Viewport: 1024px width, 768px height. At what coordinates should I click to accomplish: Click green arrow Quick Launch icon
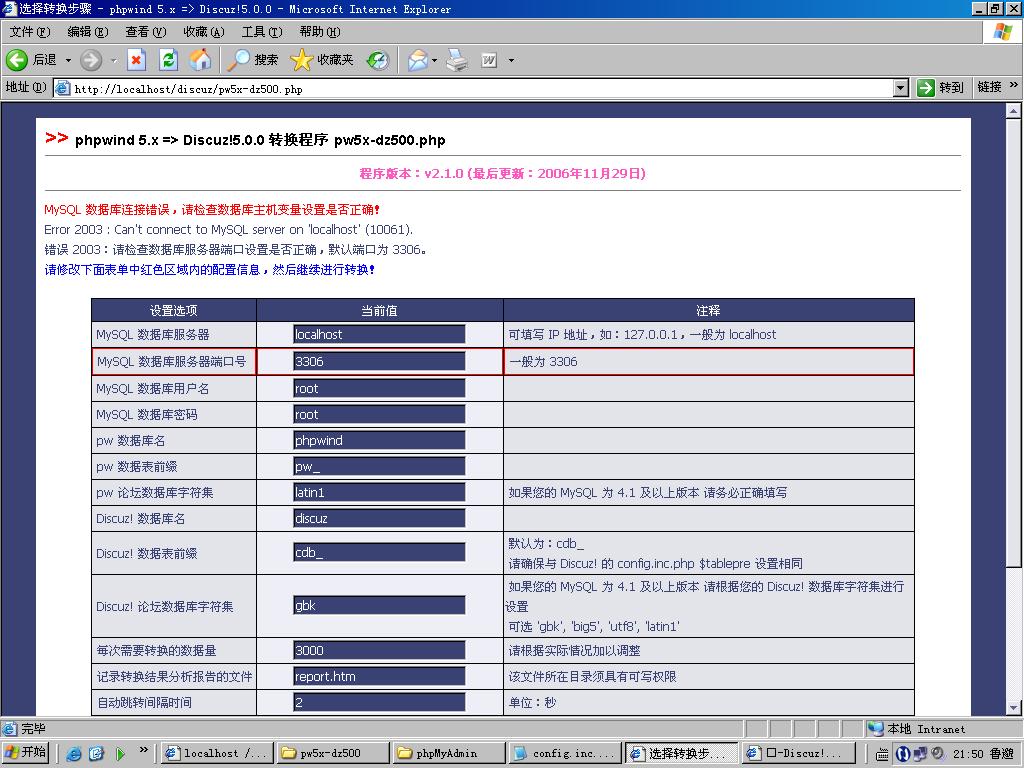[120, 754]
